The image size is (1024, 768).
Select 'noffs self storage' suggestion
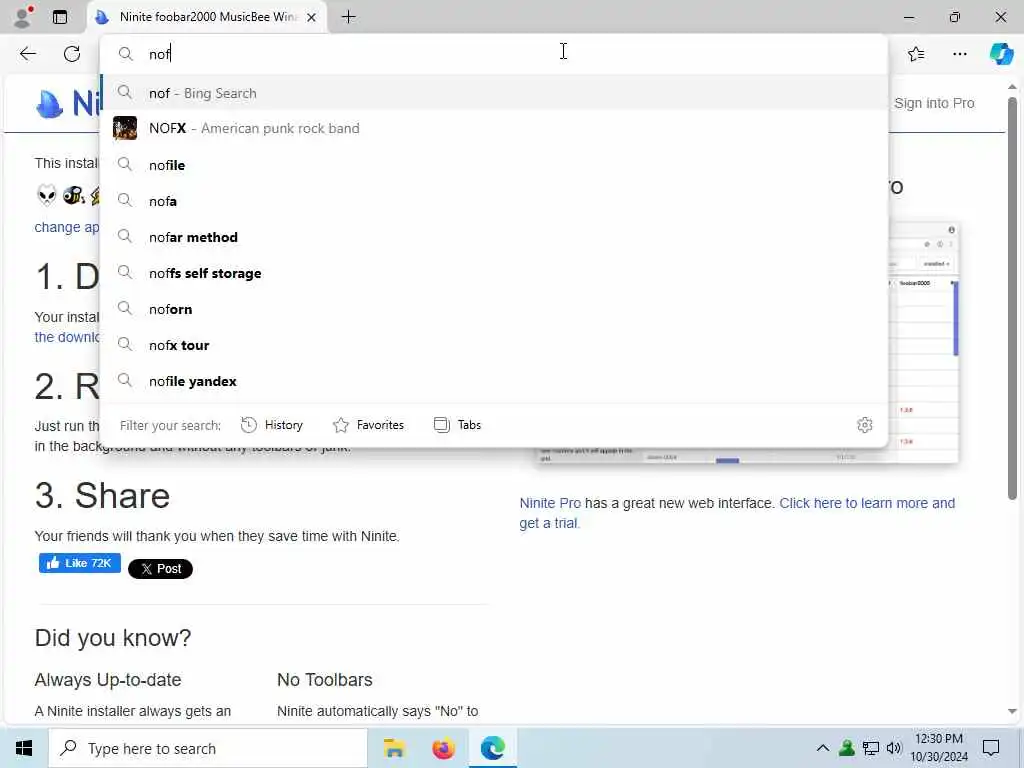click(x=493, y=273)
